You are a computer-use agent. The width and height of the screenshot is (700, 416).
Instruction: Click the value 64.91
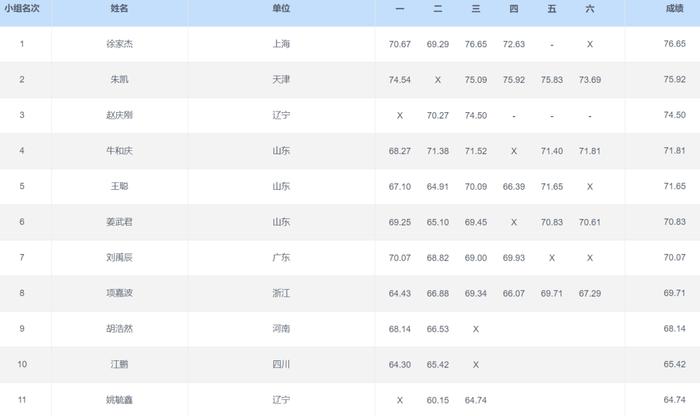pos(438,187)
